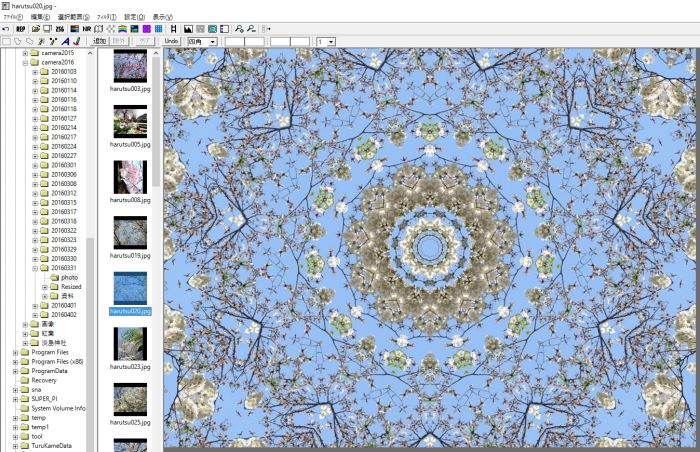
Task: Open the 選択範囲 menu
Action: [x=73, y=17]
